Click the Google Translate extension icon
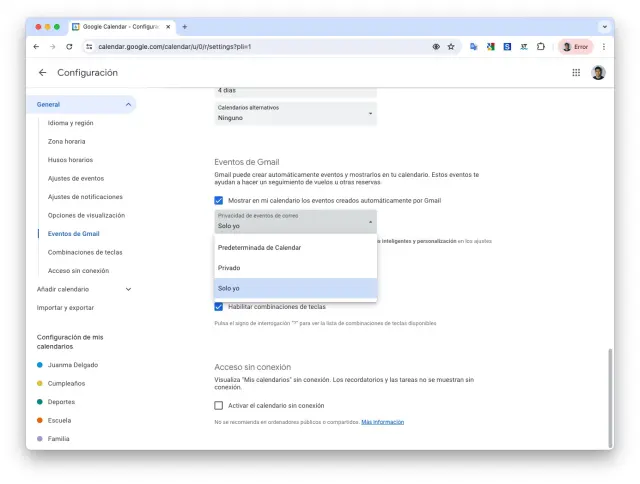 click(x=474, y=47)
